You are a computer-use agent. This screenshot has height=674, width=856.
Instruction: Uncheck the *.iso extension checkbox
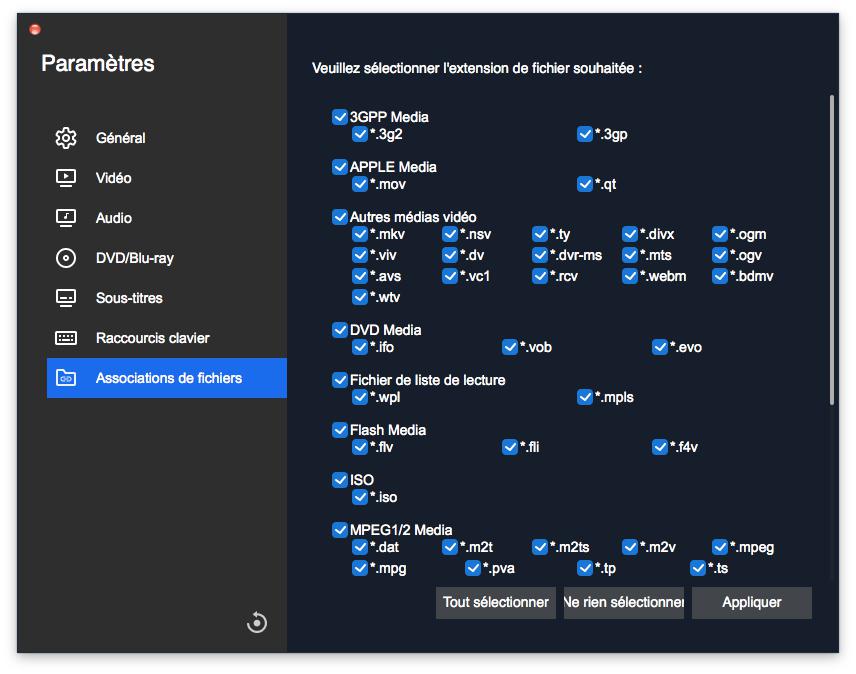coord(361,497)
